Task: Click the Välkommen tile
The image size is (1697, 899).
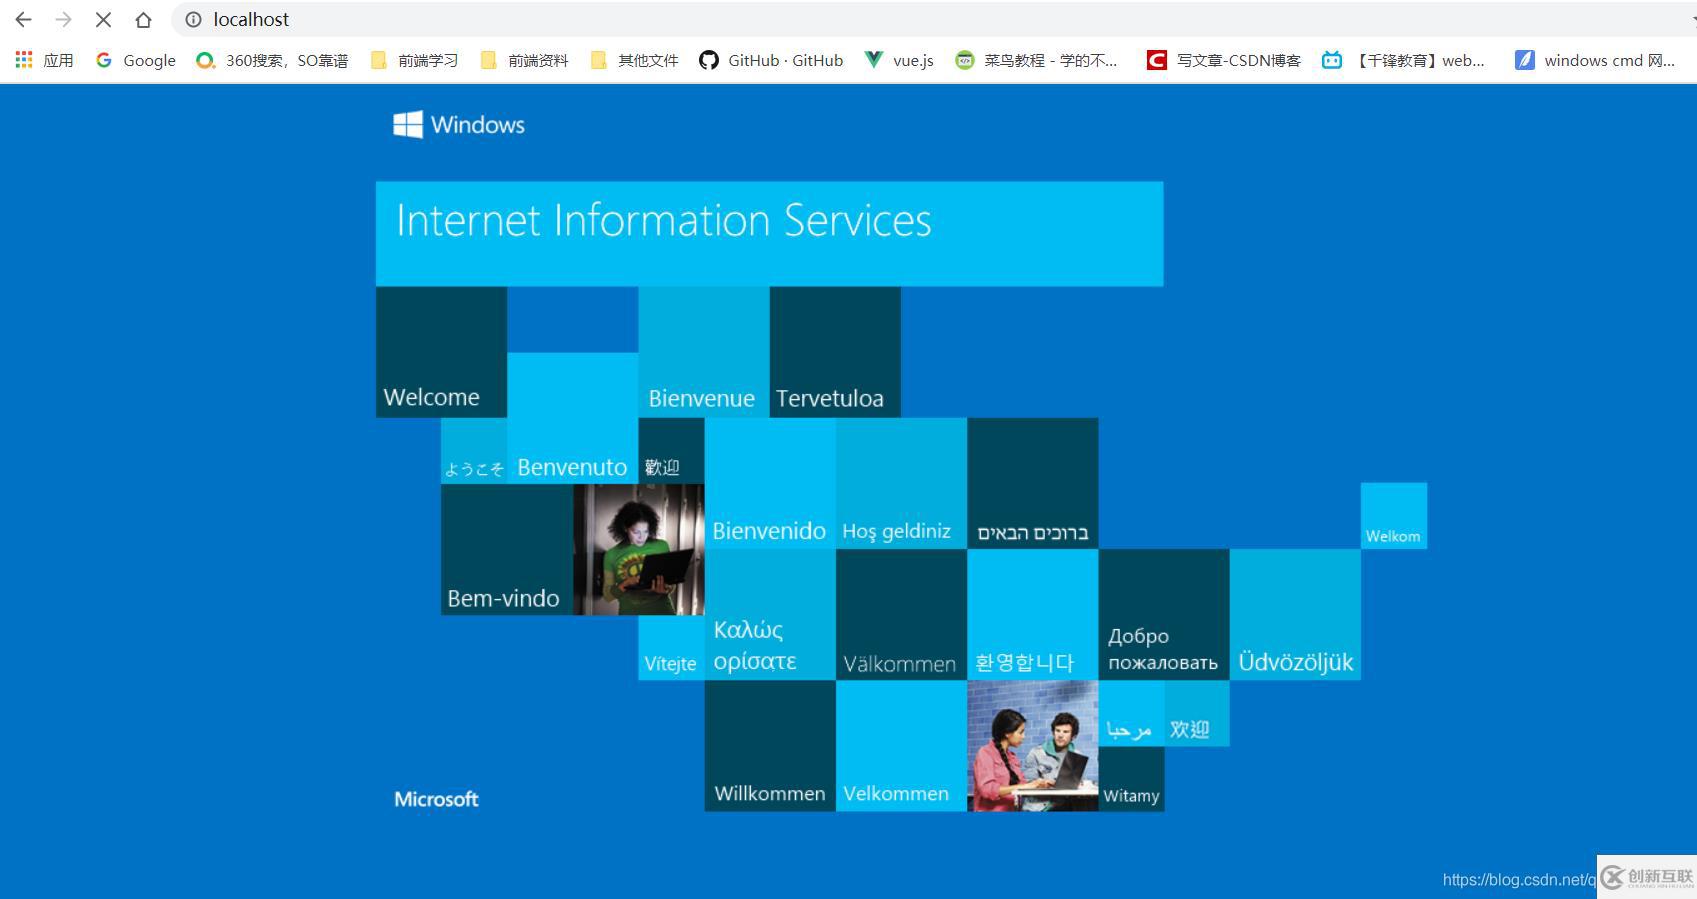Action: [901, 614]
